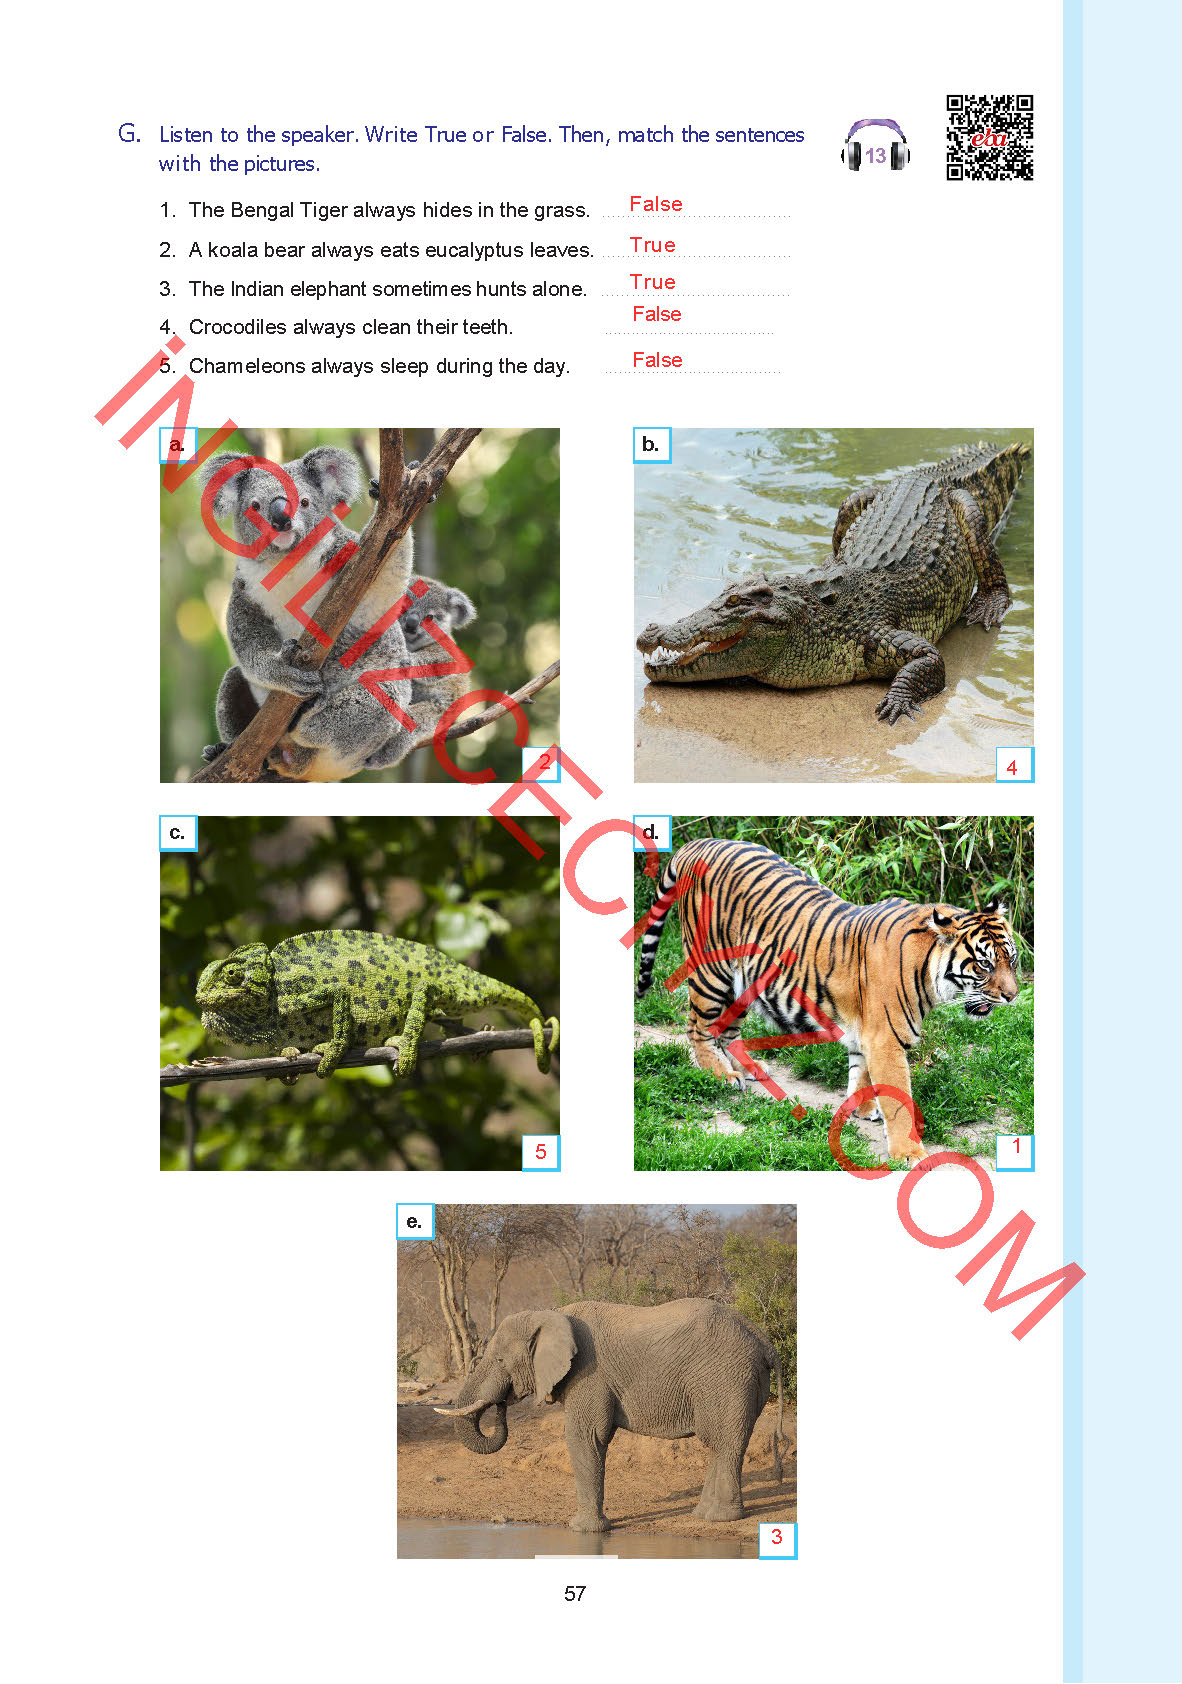
Task: Open the koala photo thumbnail
Action: coord(360,605)
